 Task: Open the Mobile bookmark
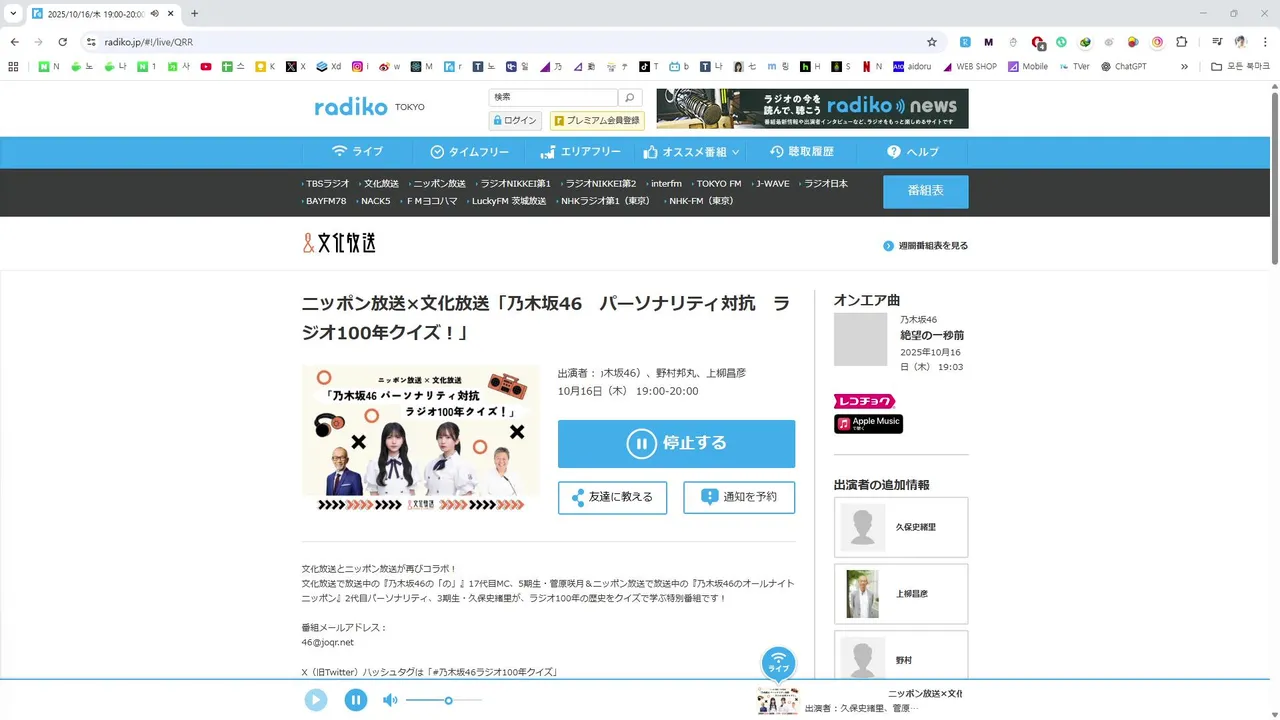point(1028,67)
